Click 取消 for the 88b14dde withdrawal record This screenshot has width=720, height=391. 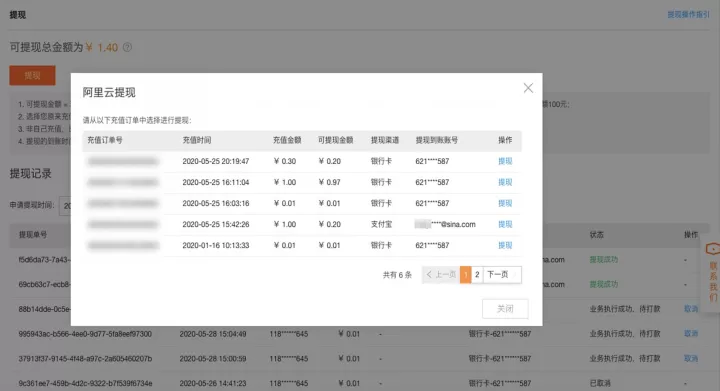coord(691,309)
